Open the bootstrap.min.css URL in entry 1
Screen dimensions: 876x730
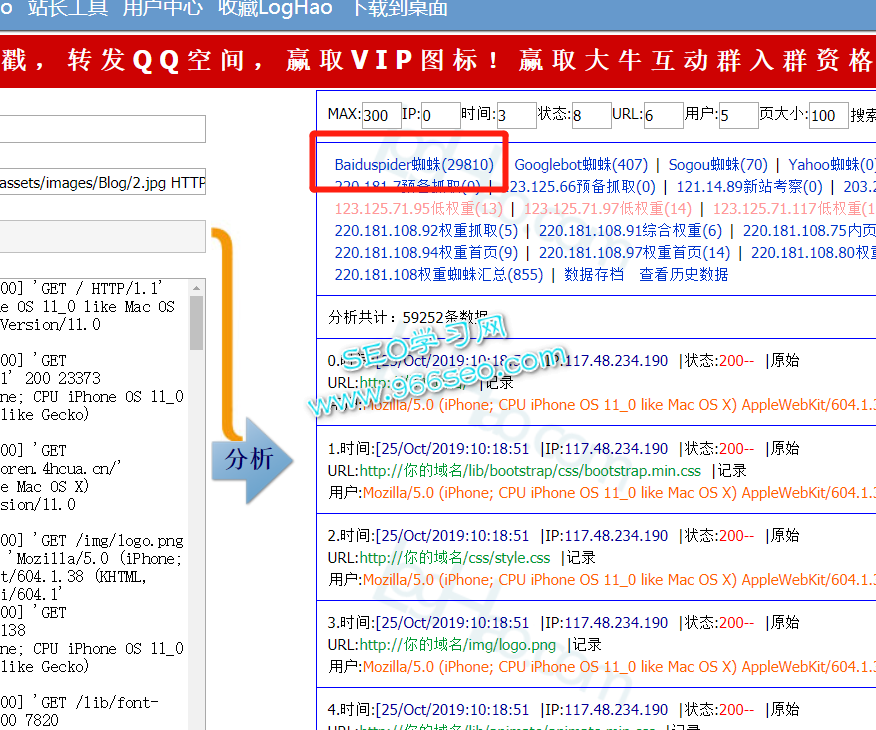pos(530,470)
